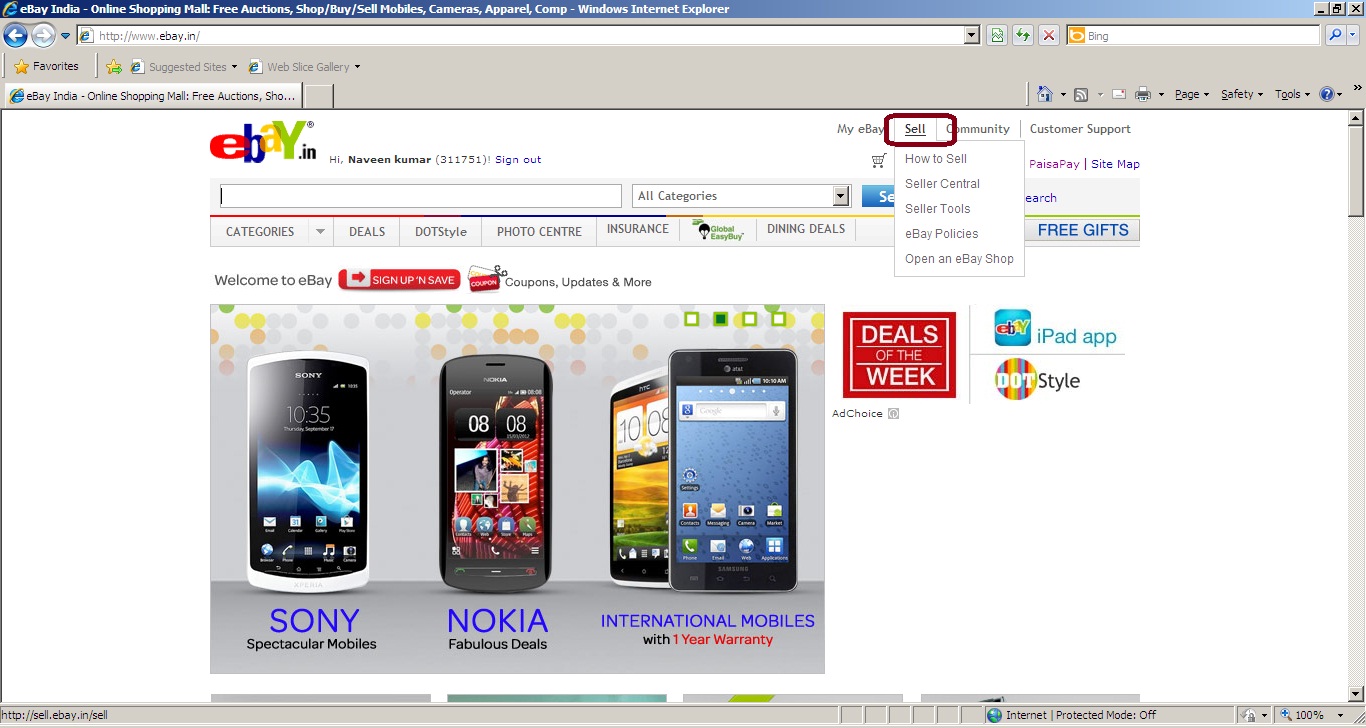Image resolution: width=1366 pixels, height=728 pixels.
Task: Open the PHOTO CENTRE nav tab
Action: pyautogui.click(x=539, y=232)
